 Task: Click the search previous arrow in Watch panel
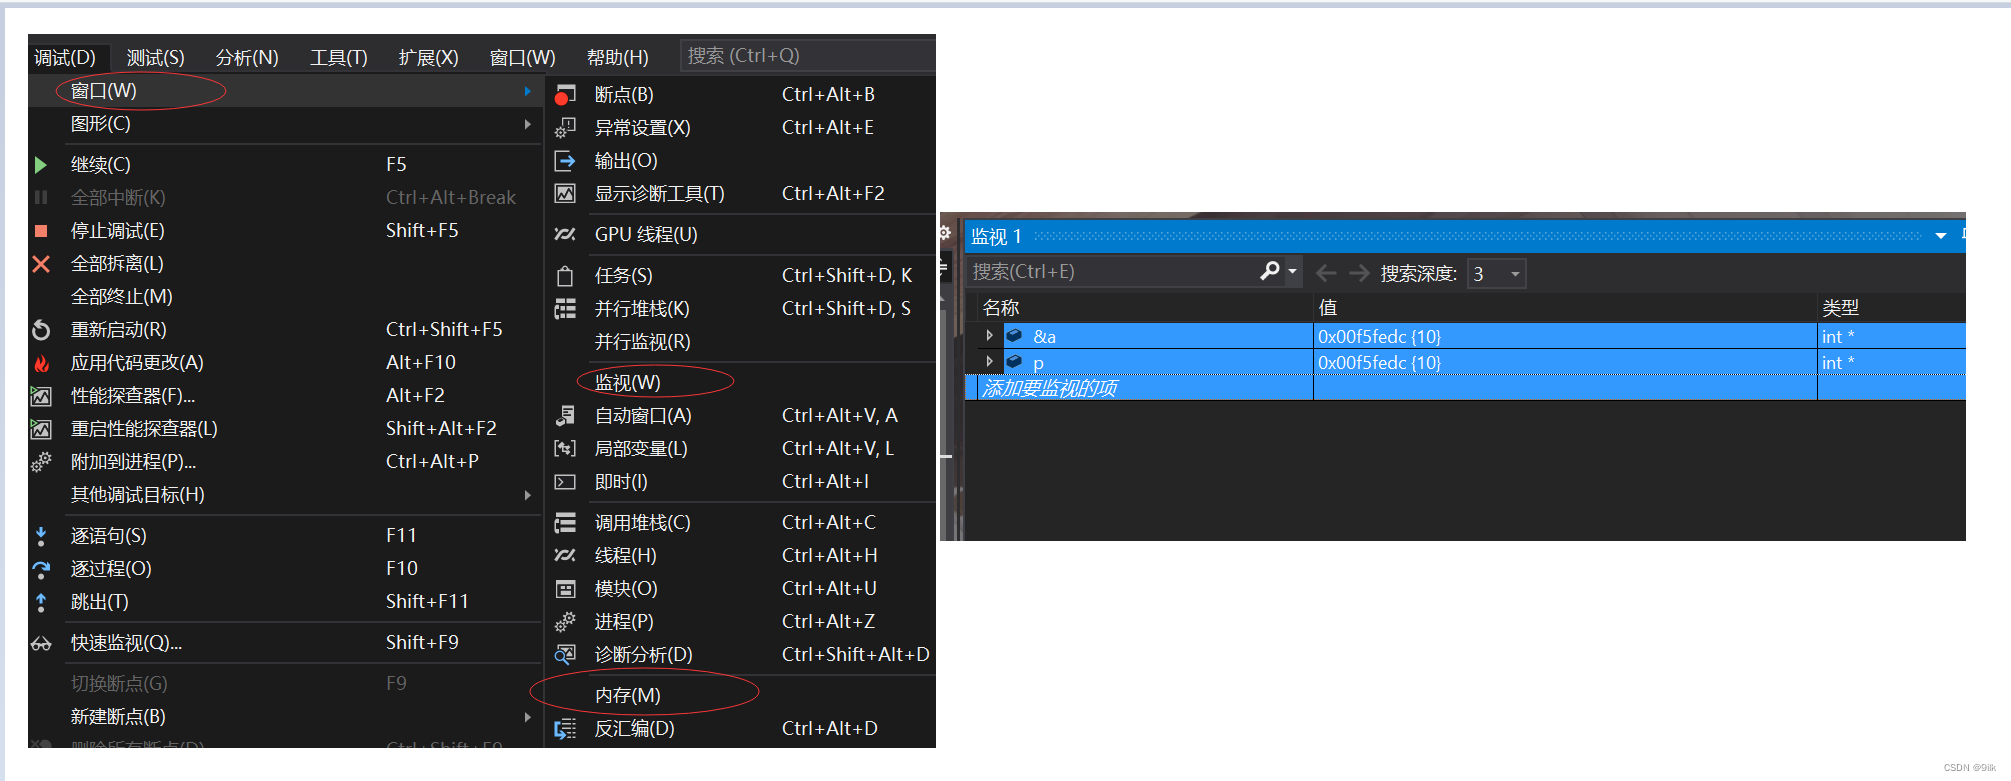[x=1327, y=273]
